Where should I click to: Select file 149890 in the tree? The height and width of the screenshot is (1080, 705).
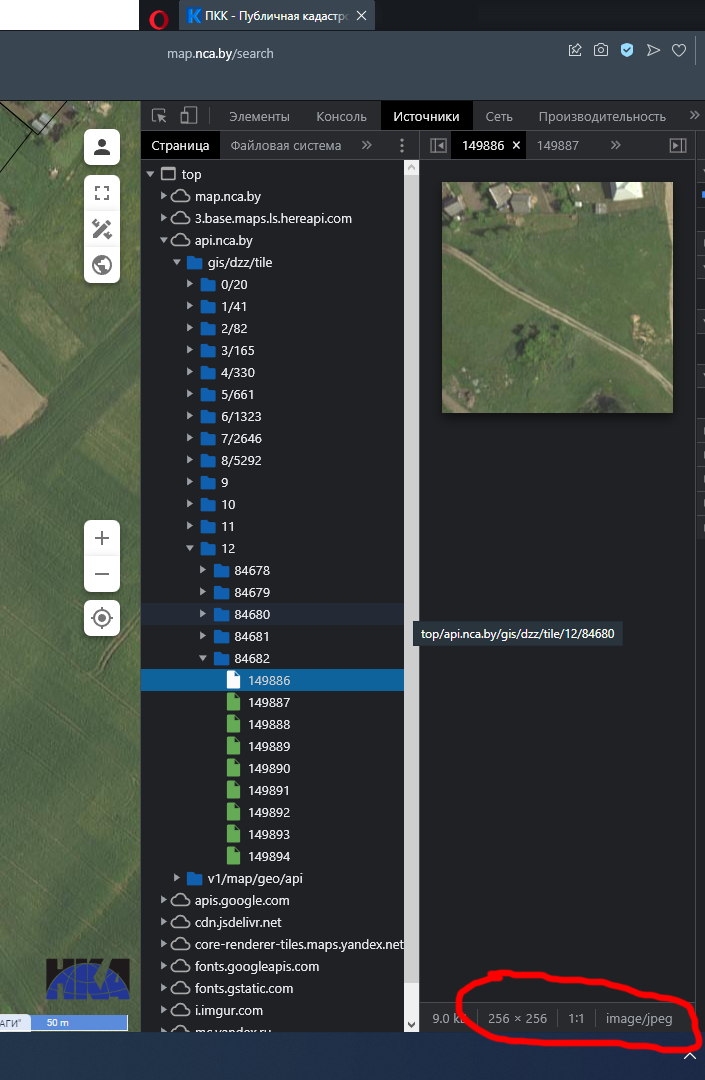pos(269,768)
